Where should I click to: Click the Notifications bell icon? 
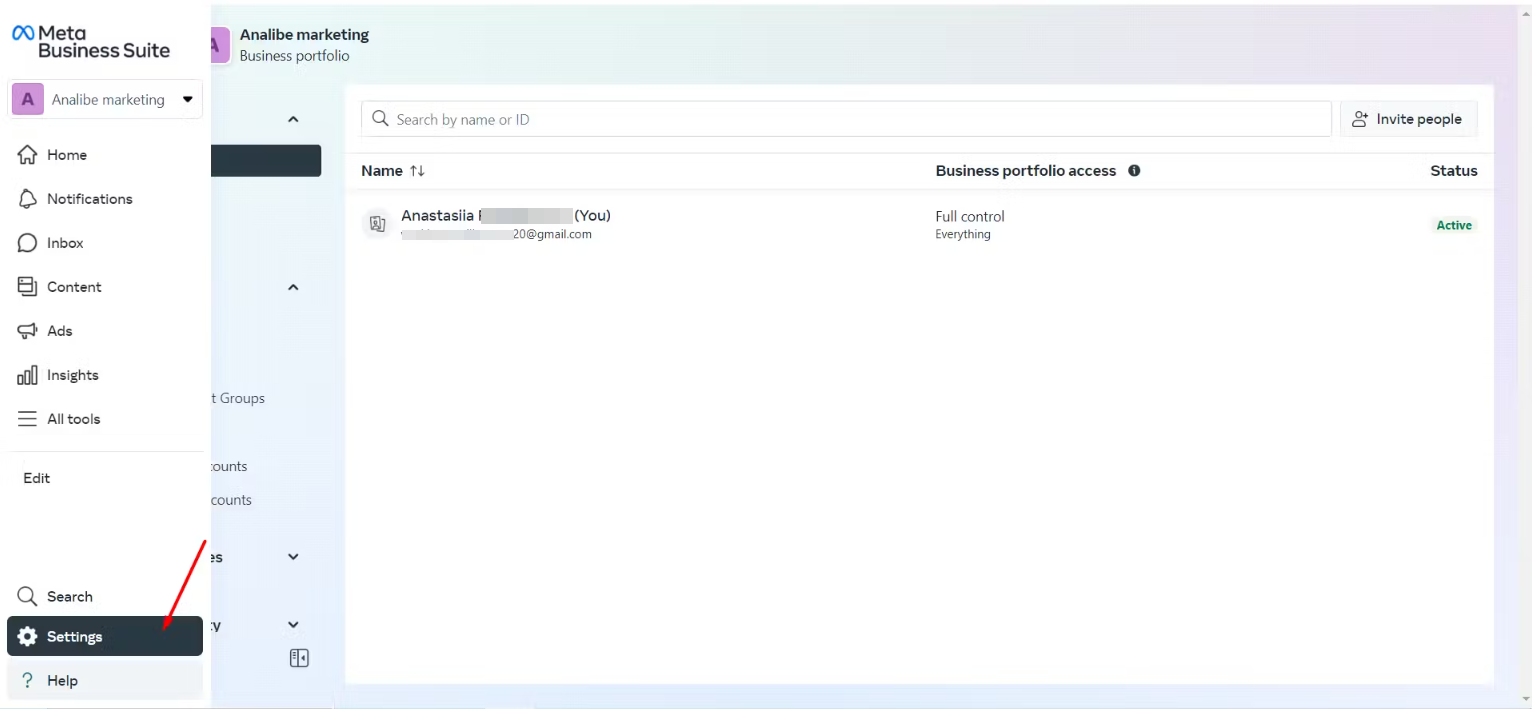pos(27,199)
